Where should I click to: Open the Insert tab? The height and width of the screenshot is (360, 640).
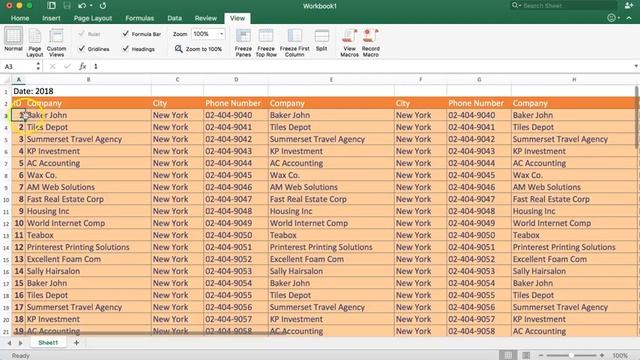(x=51, y=18)
